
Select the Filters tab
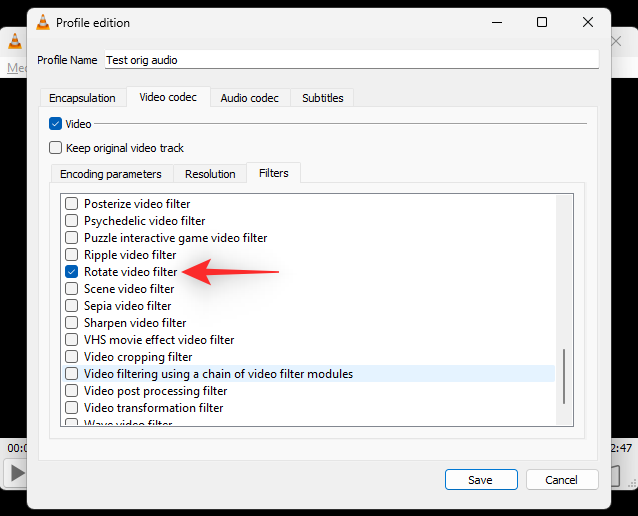coord(274,173)
